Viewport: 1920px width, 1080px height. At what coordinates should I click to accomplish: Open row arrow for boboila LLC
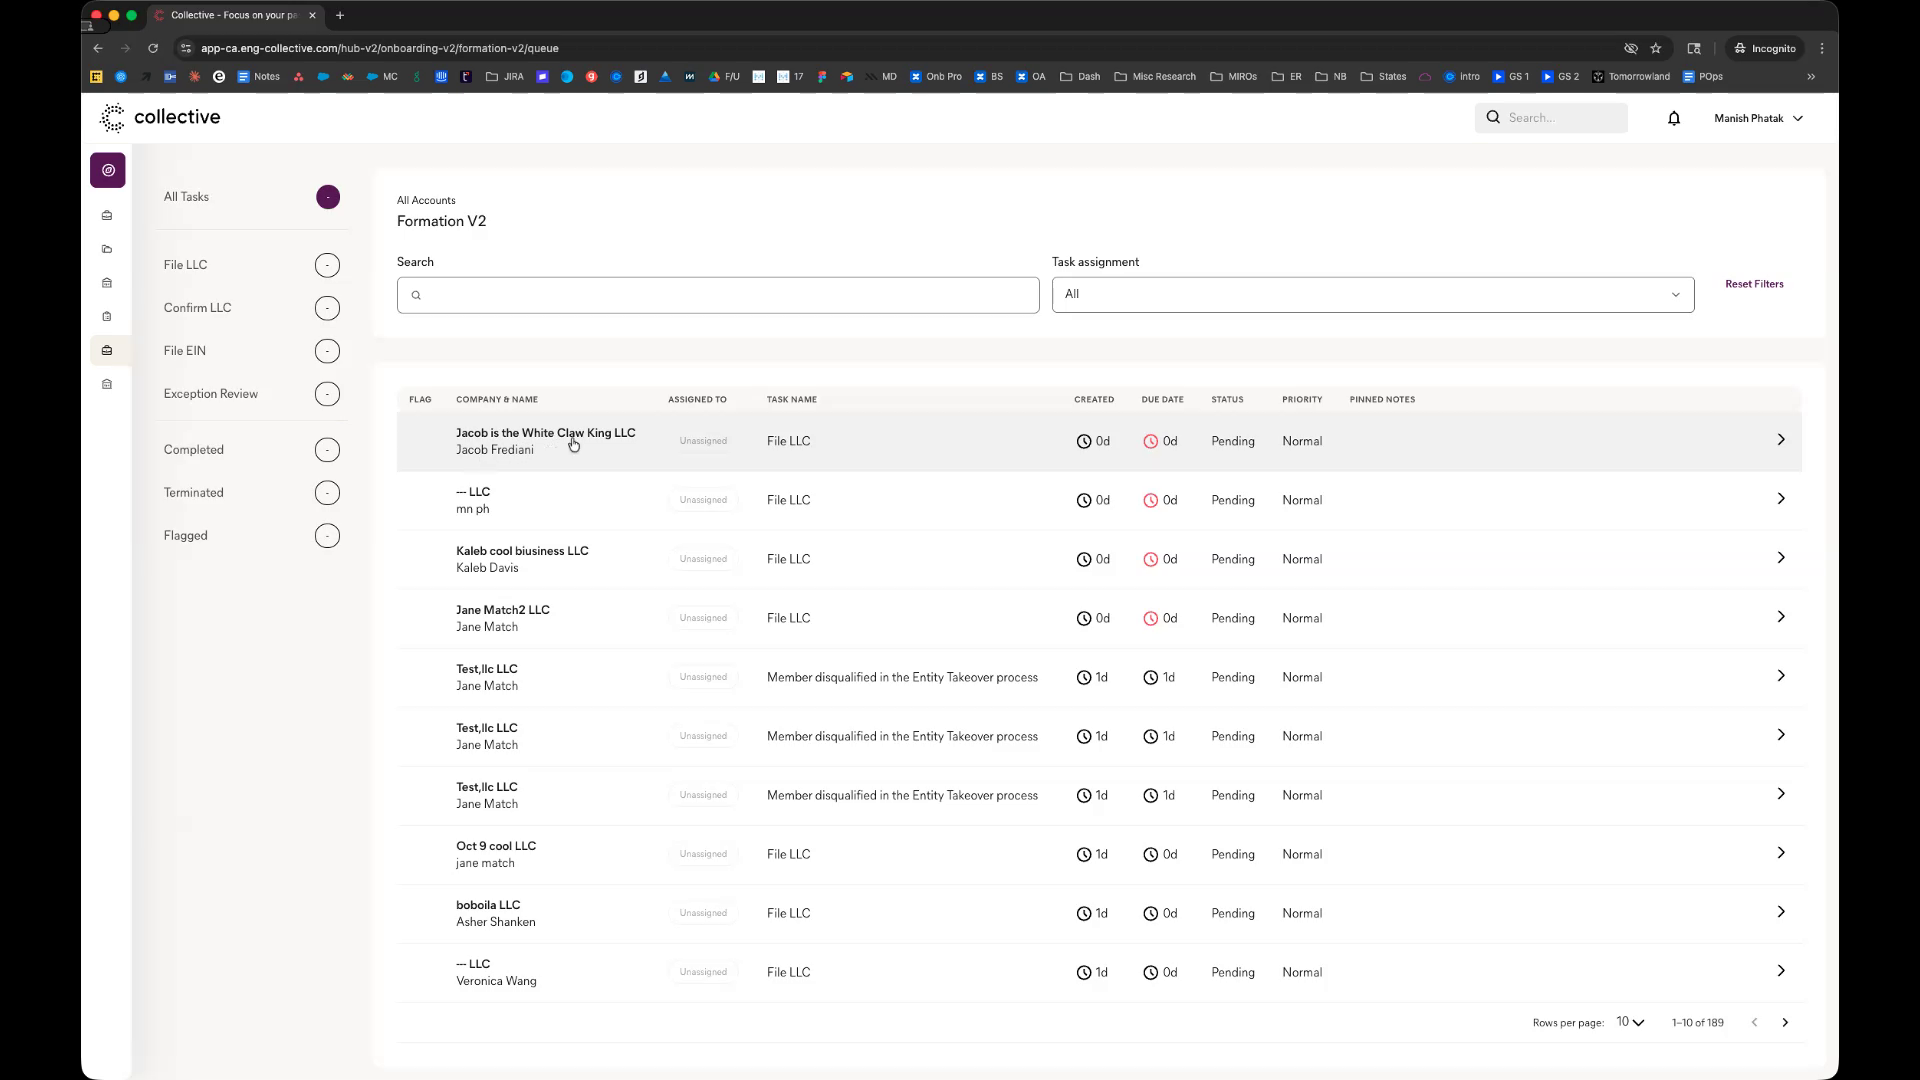tap(1780, 912)
